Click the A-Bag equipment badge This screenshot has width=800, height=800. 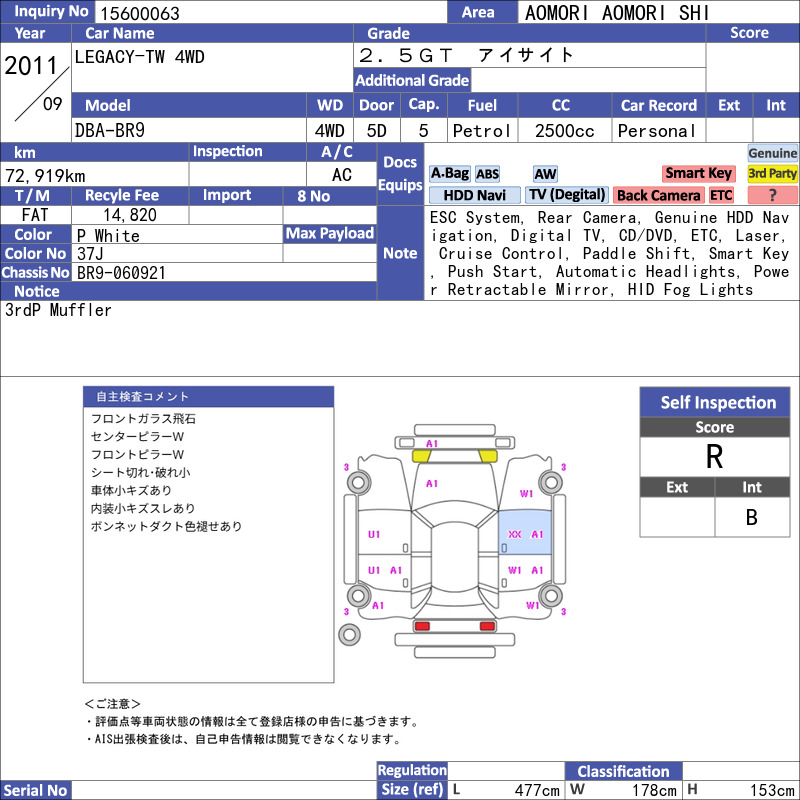tap(449, 174)
